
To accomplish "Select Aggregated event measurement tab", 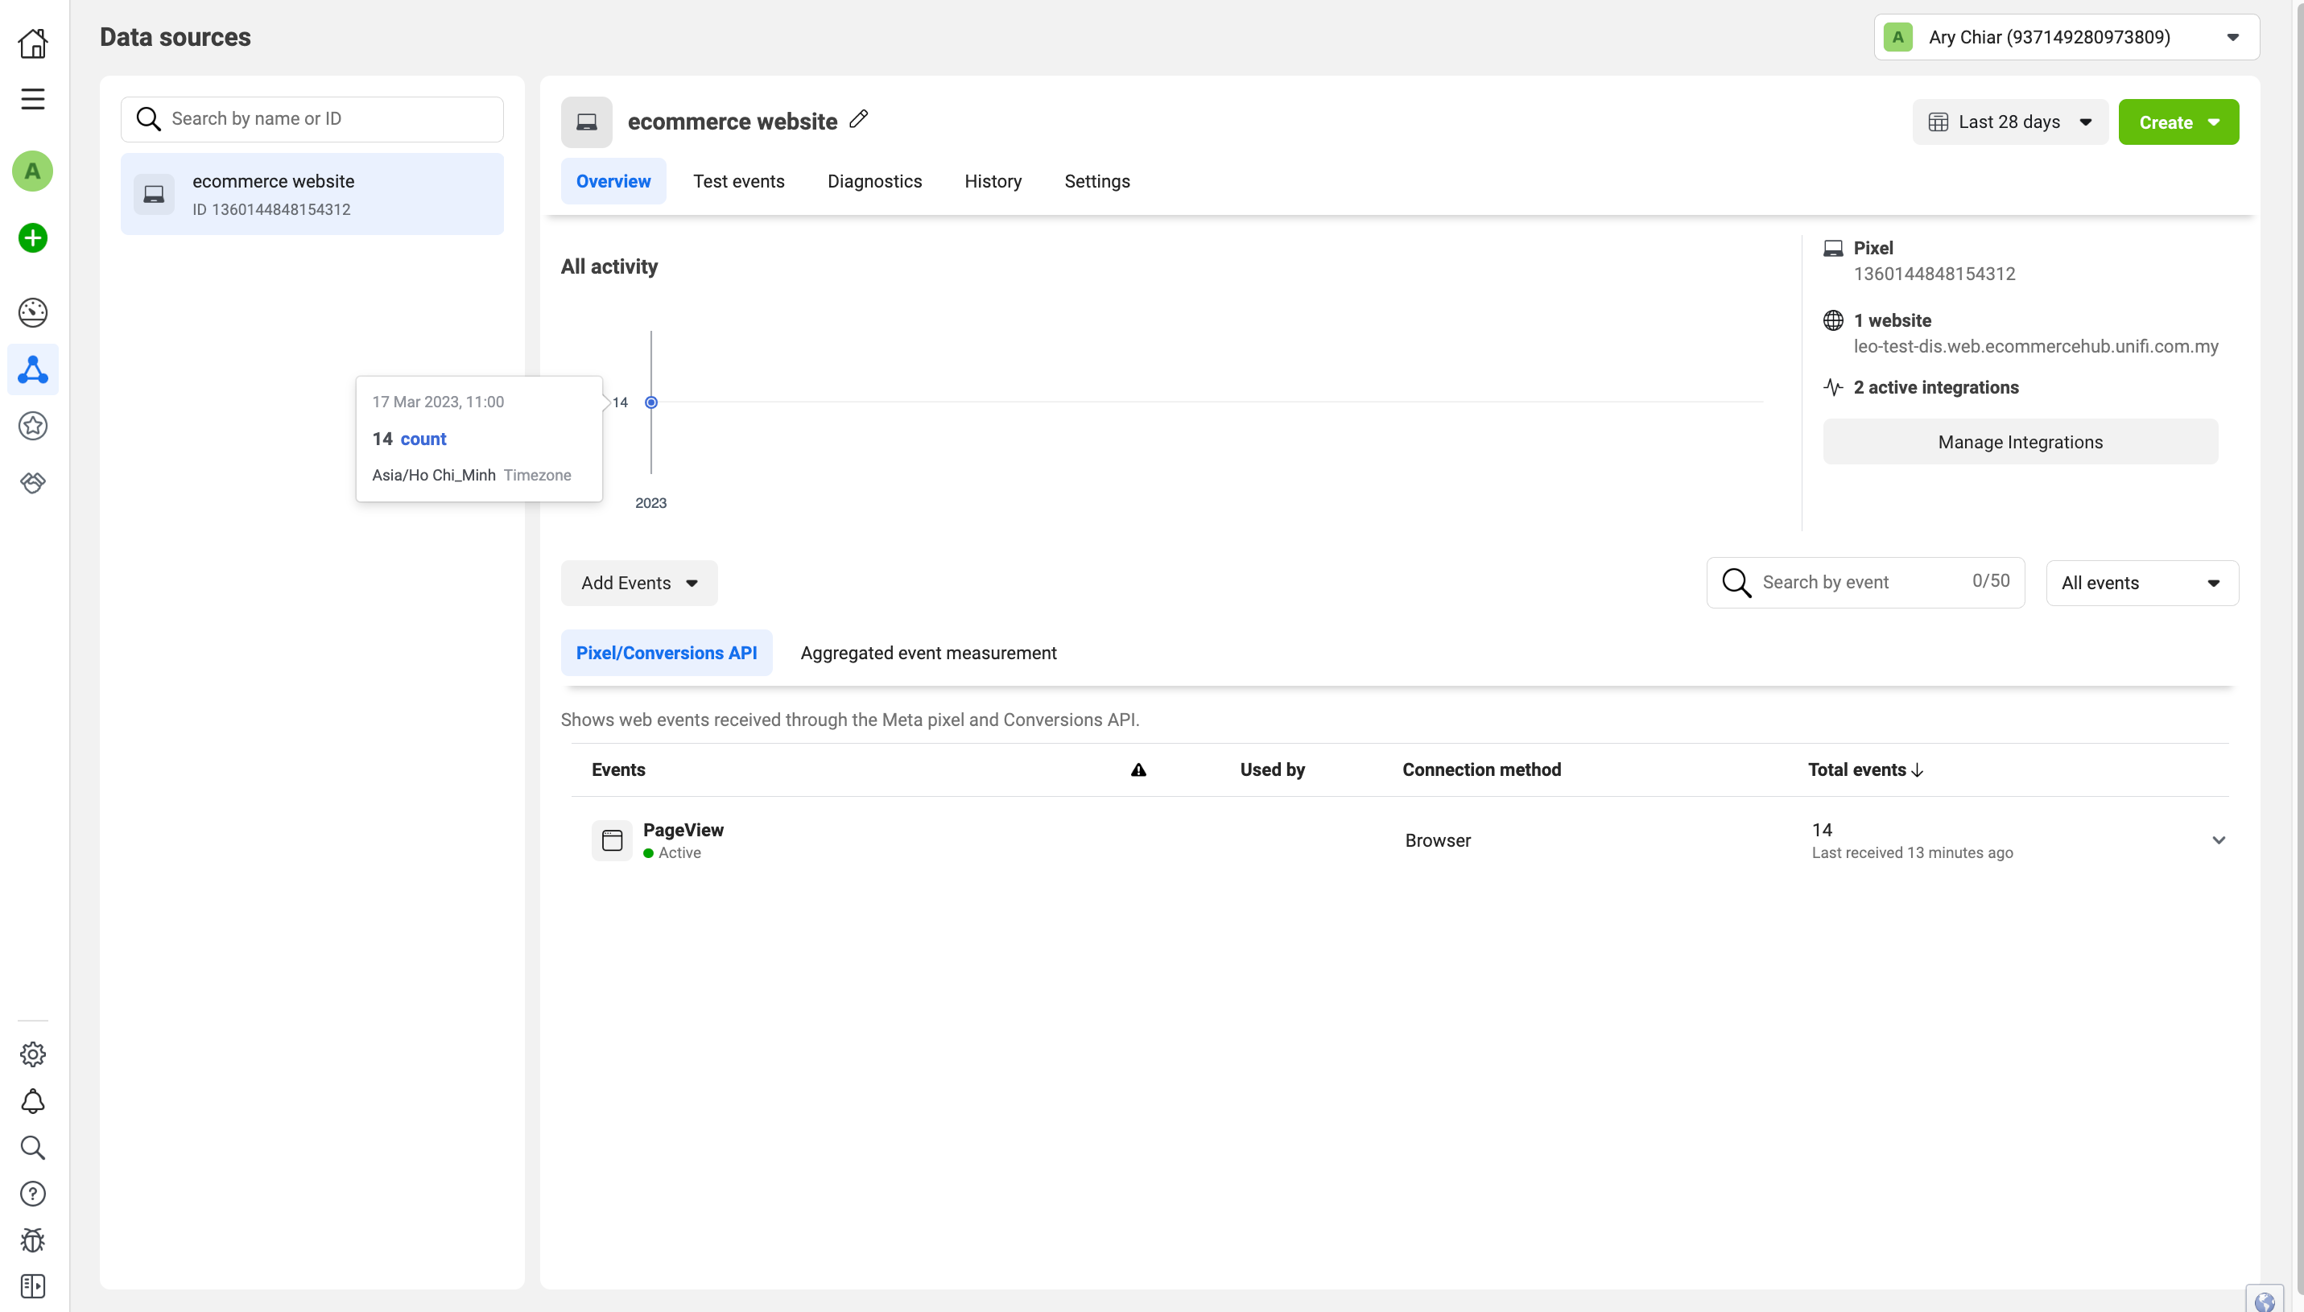I will 928,653.
